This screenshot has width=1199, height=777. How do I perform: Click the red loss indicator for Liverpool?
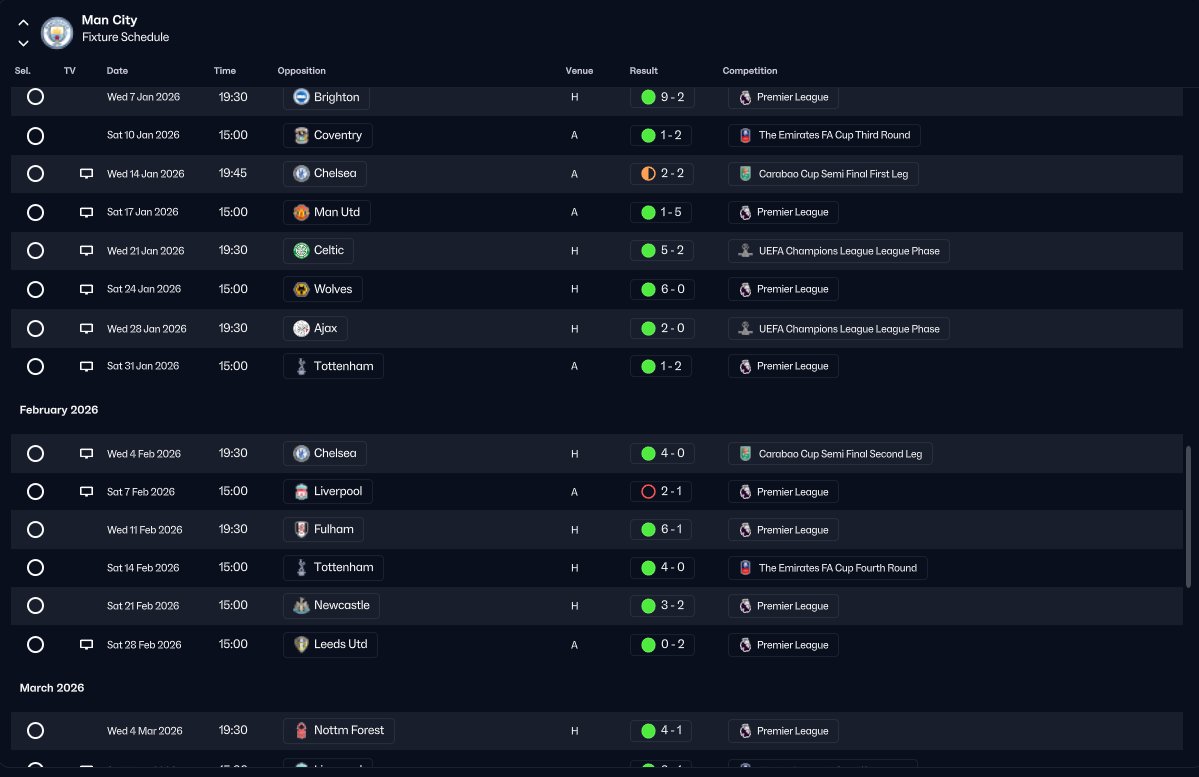click(648, 492)
